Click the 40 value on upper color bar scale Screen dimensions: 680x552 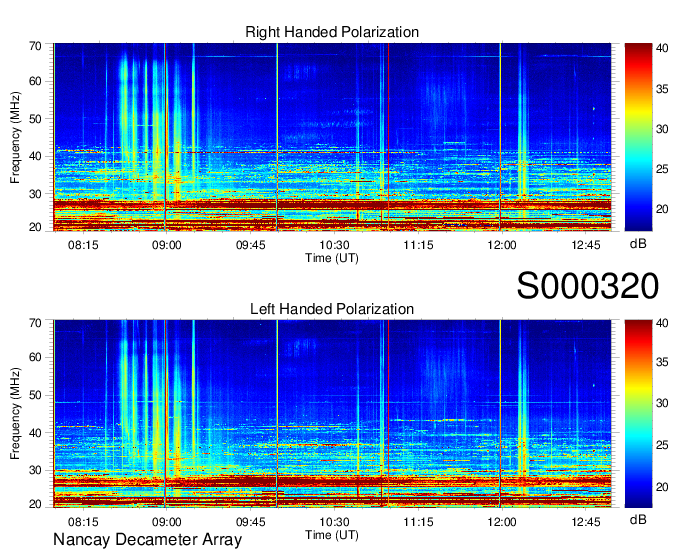coord(662,48)
